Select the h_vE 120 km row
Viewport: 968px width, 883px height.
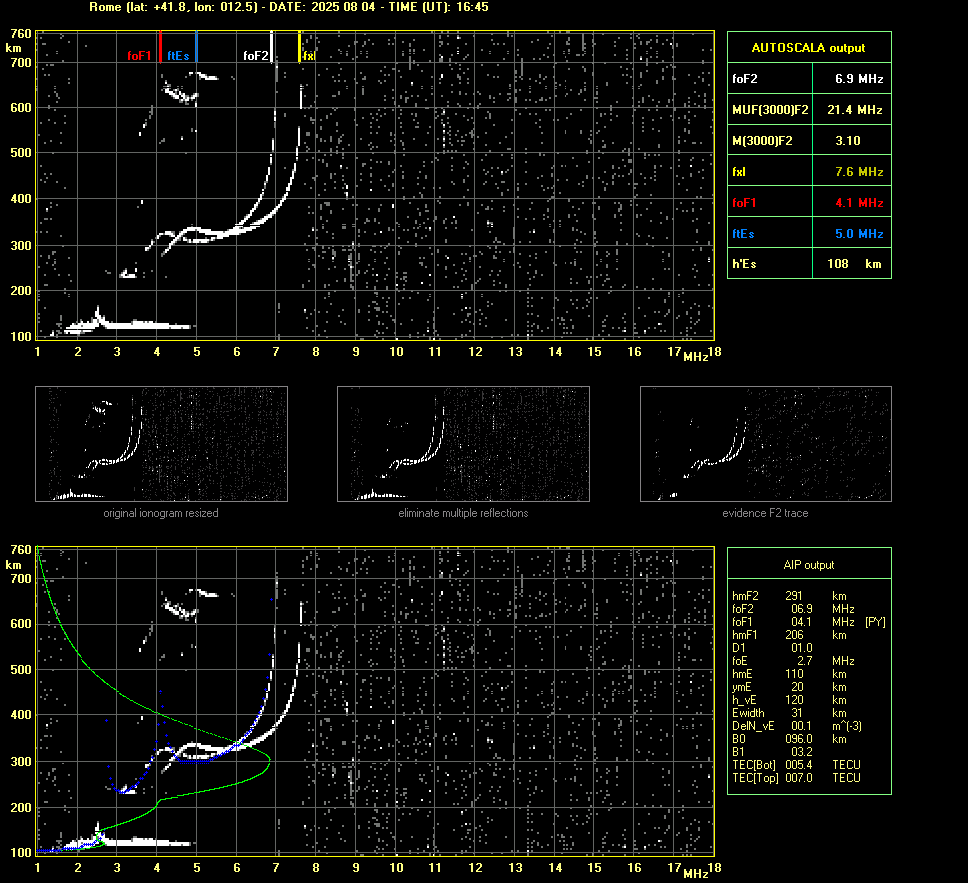tap(790, 700)
